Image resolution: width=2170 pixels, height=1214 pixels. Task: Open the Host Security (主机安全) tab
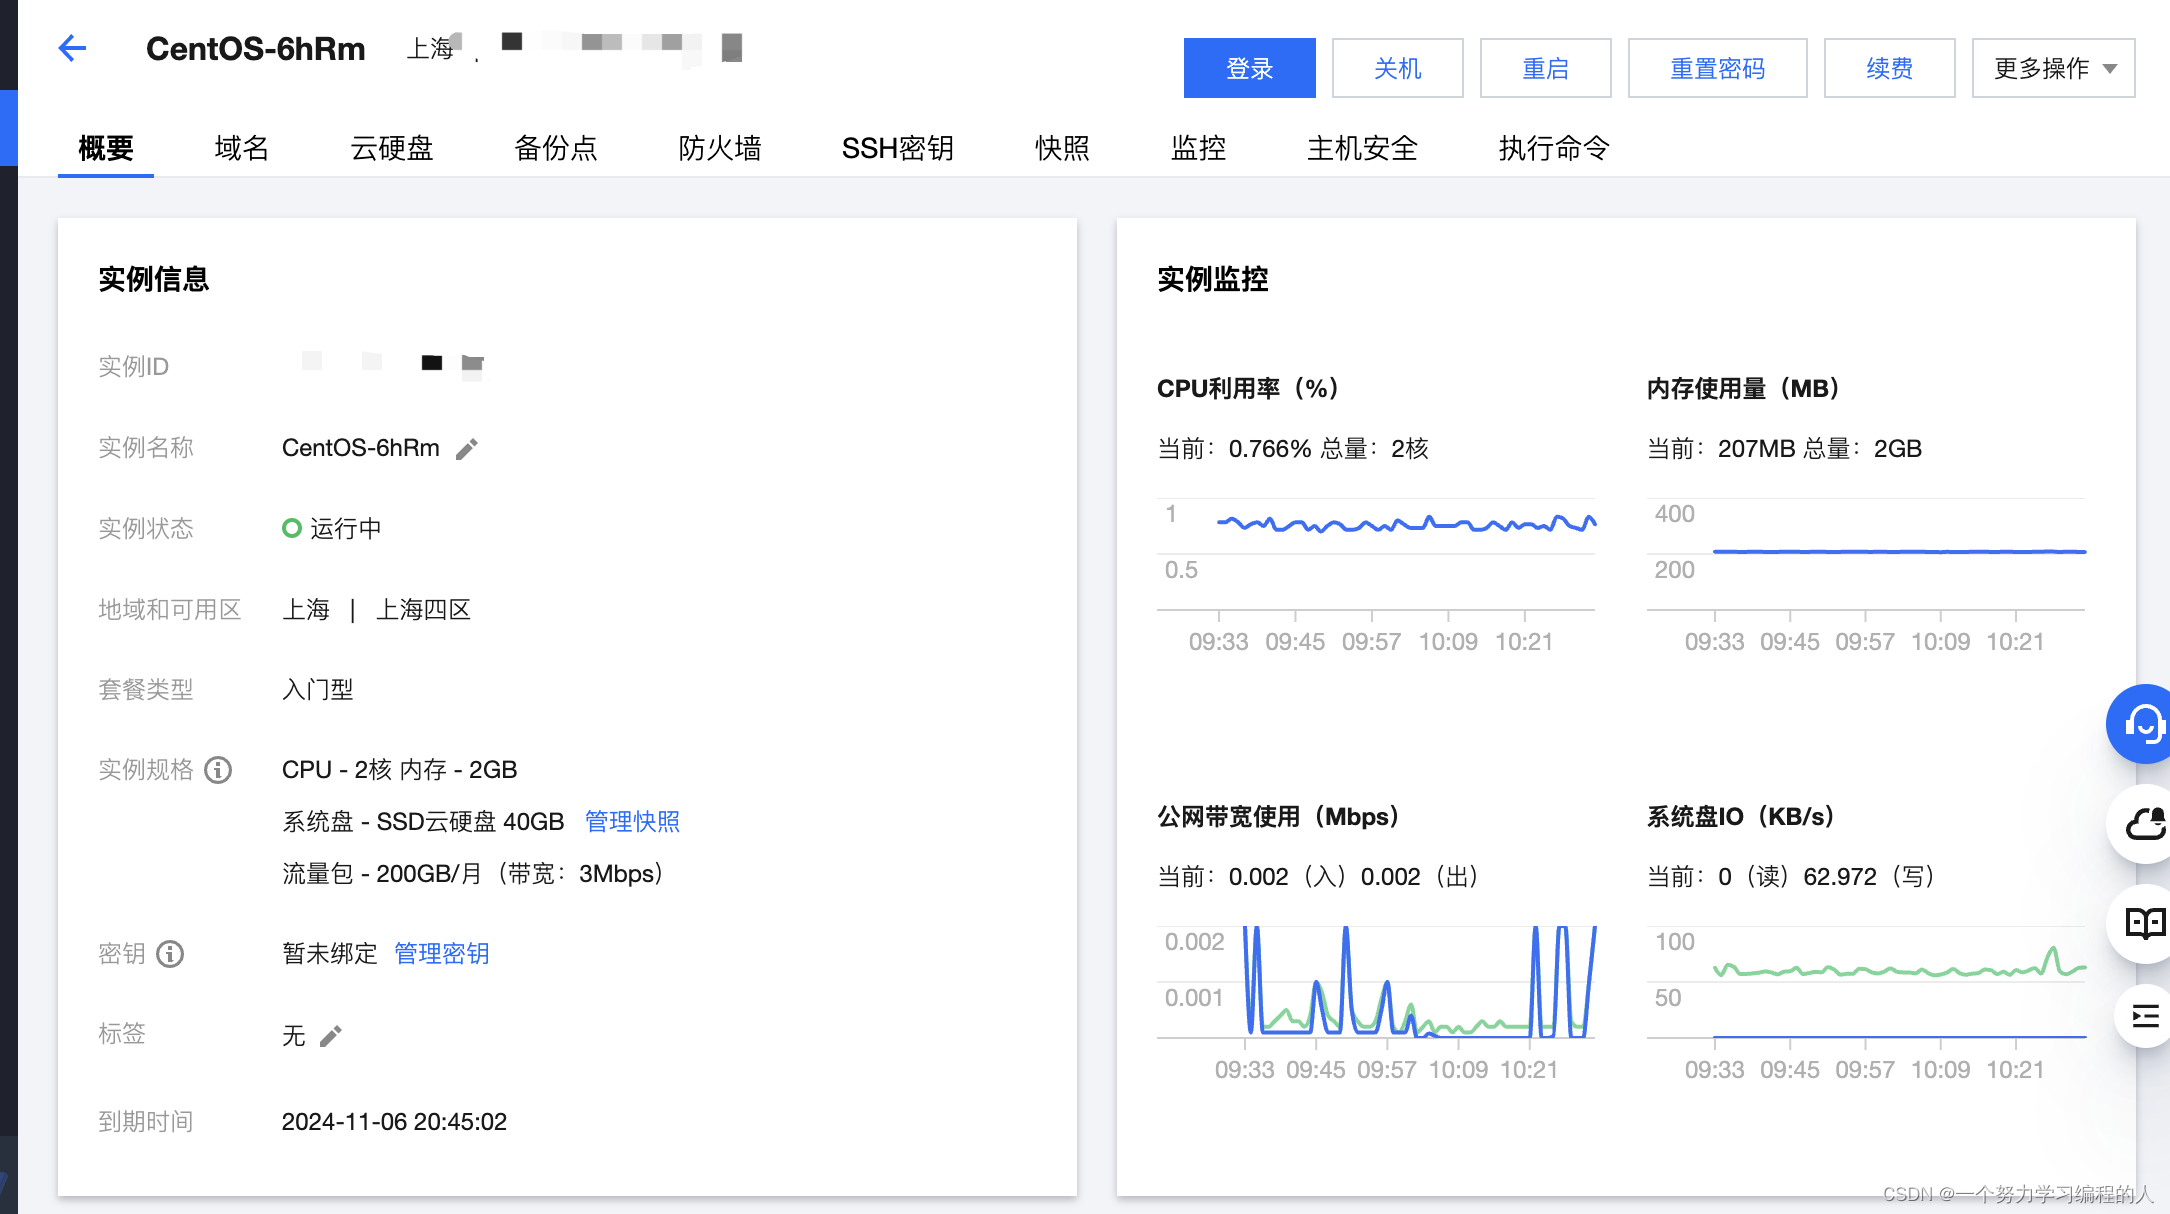pos(1362,148)
